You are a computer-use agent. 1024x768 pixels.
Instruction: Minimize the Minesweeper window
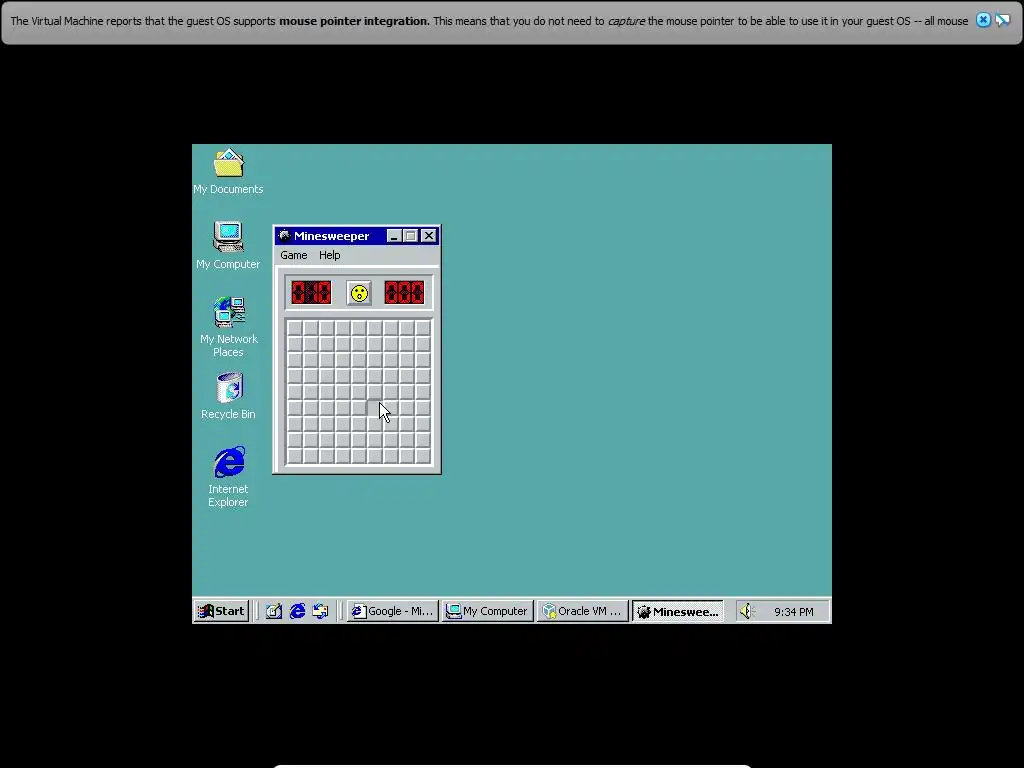pyautogui.click(x=393, y=236)
